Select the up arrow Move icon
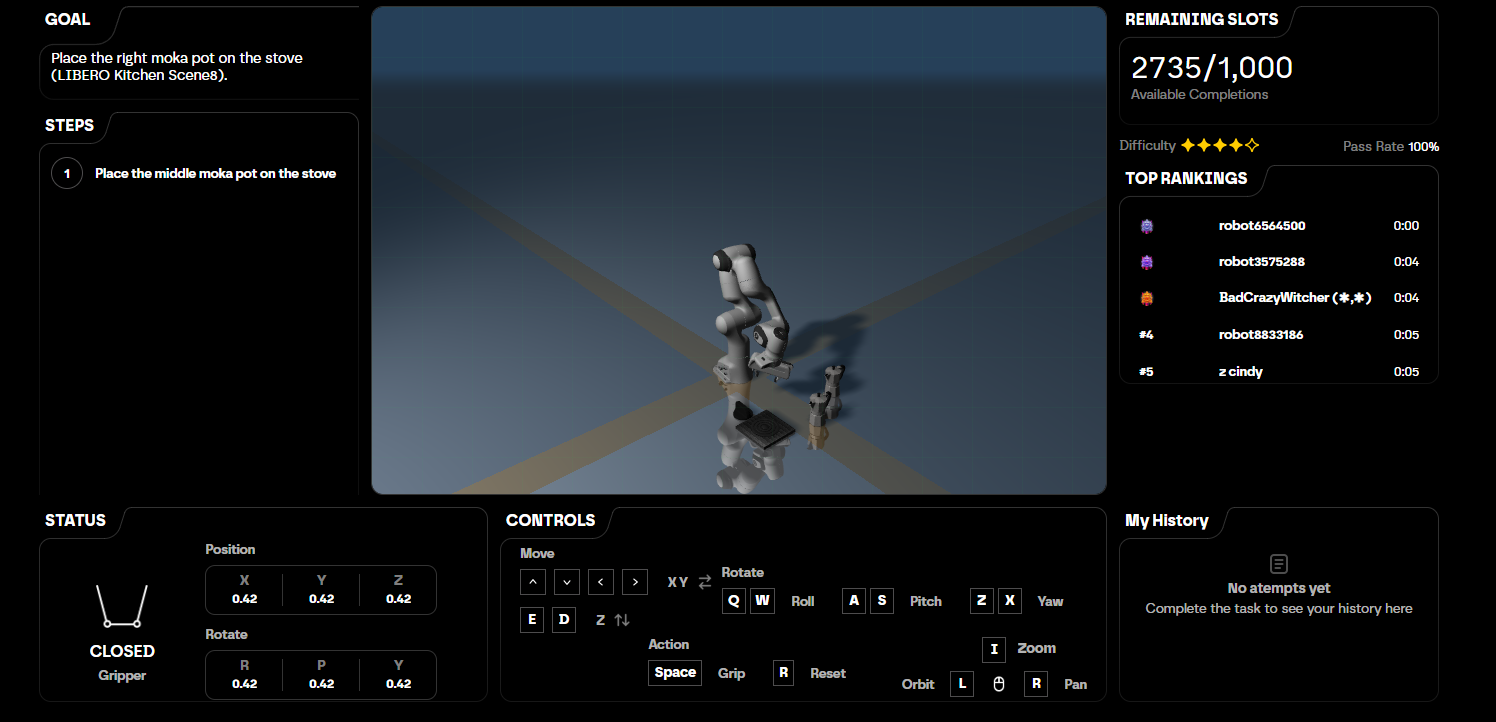This screenshot has height=722, width=1496. pos(533,581)
